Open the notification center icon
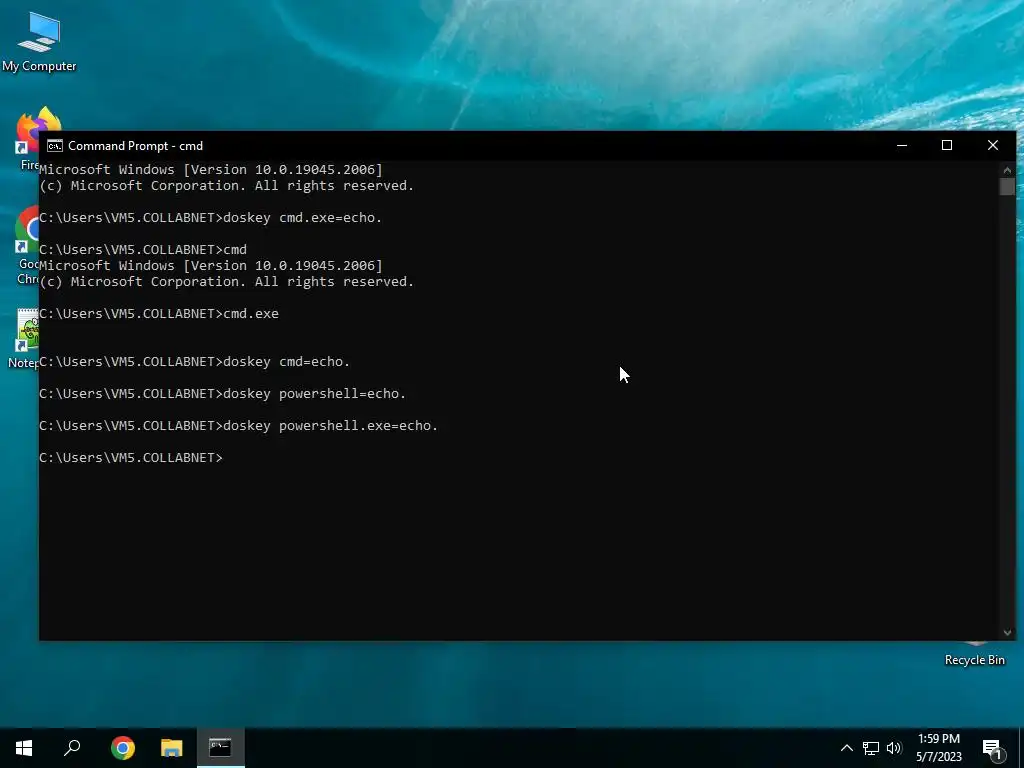This screenshot has height=768, width=1024. pos(992,748)
